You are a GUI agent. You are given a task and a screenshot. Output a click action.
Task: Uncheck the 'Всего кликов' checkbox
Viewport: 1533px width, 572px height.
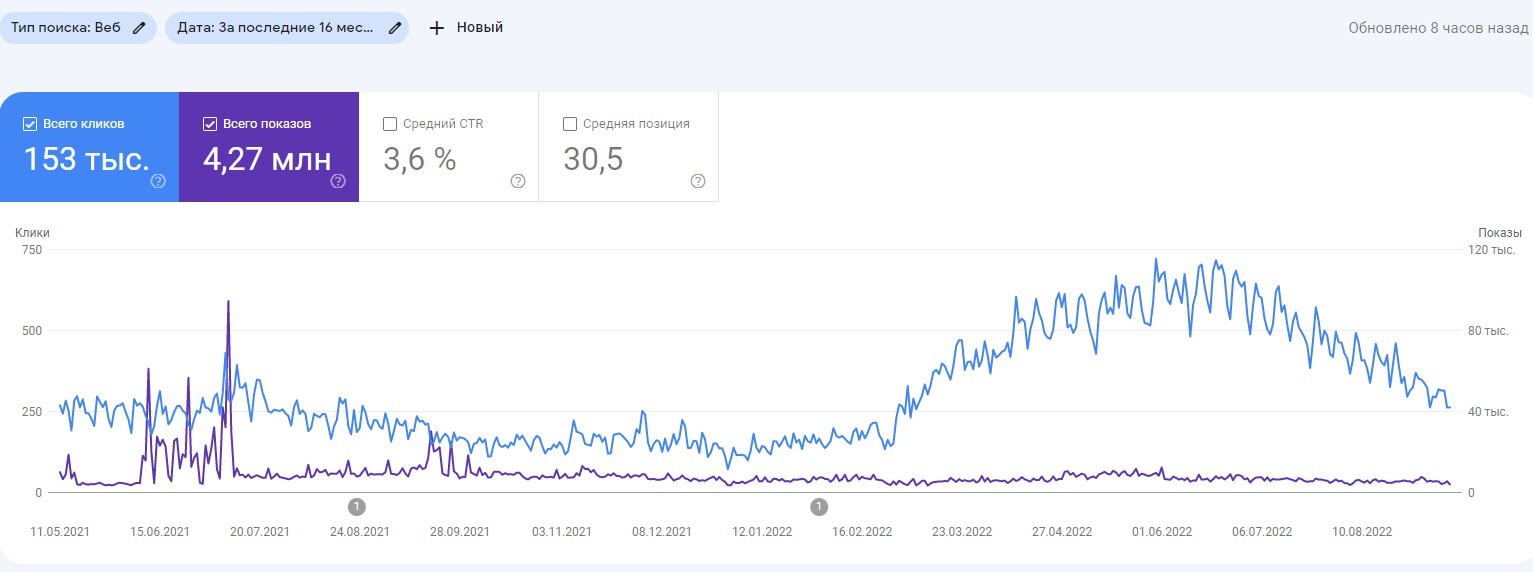point(30,124)
